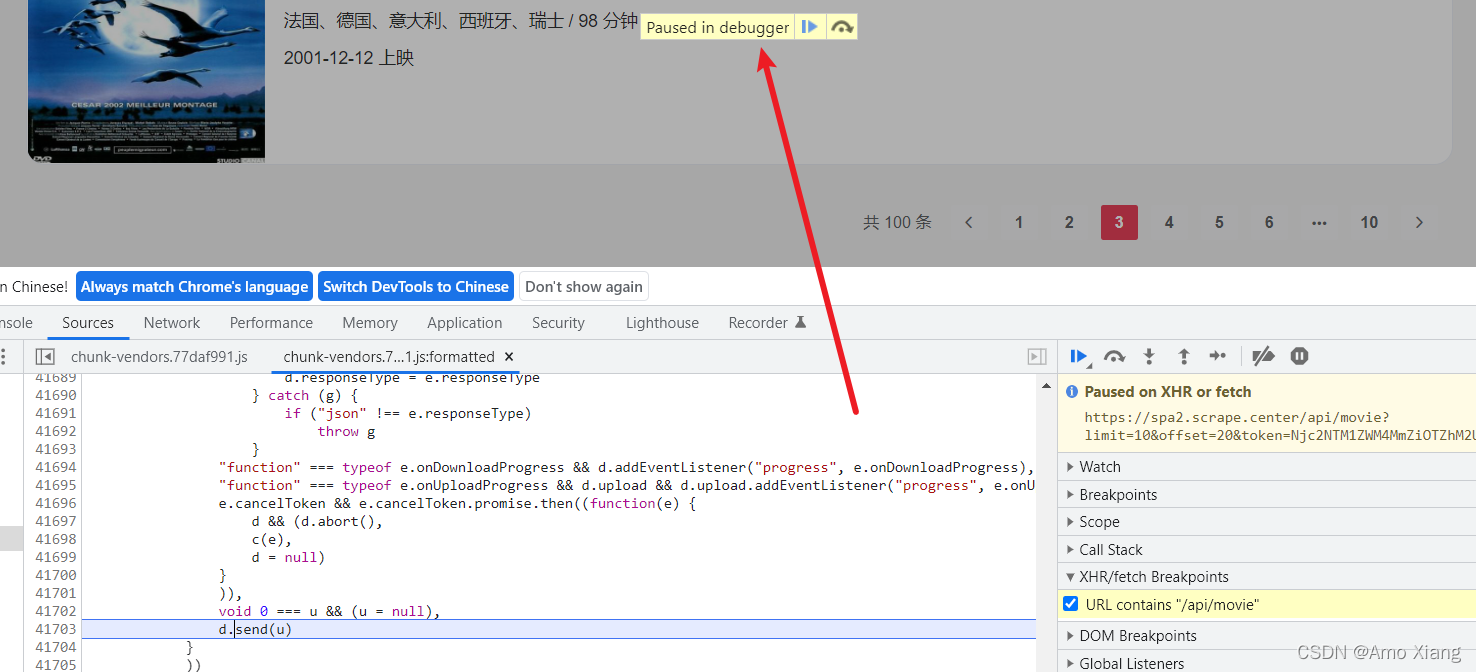Go to page 1
The height and width of the screenshot is (672, 1476).
tap(1019, 222)
